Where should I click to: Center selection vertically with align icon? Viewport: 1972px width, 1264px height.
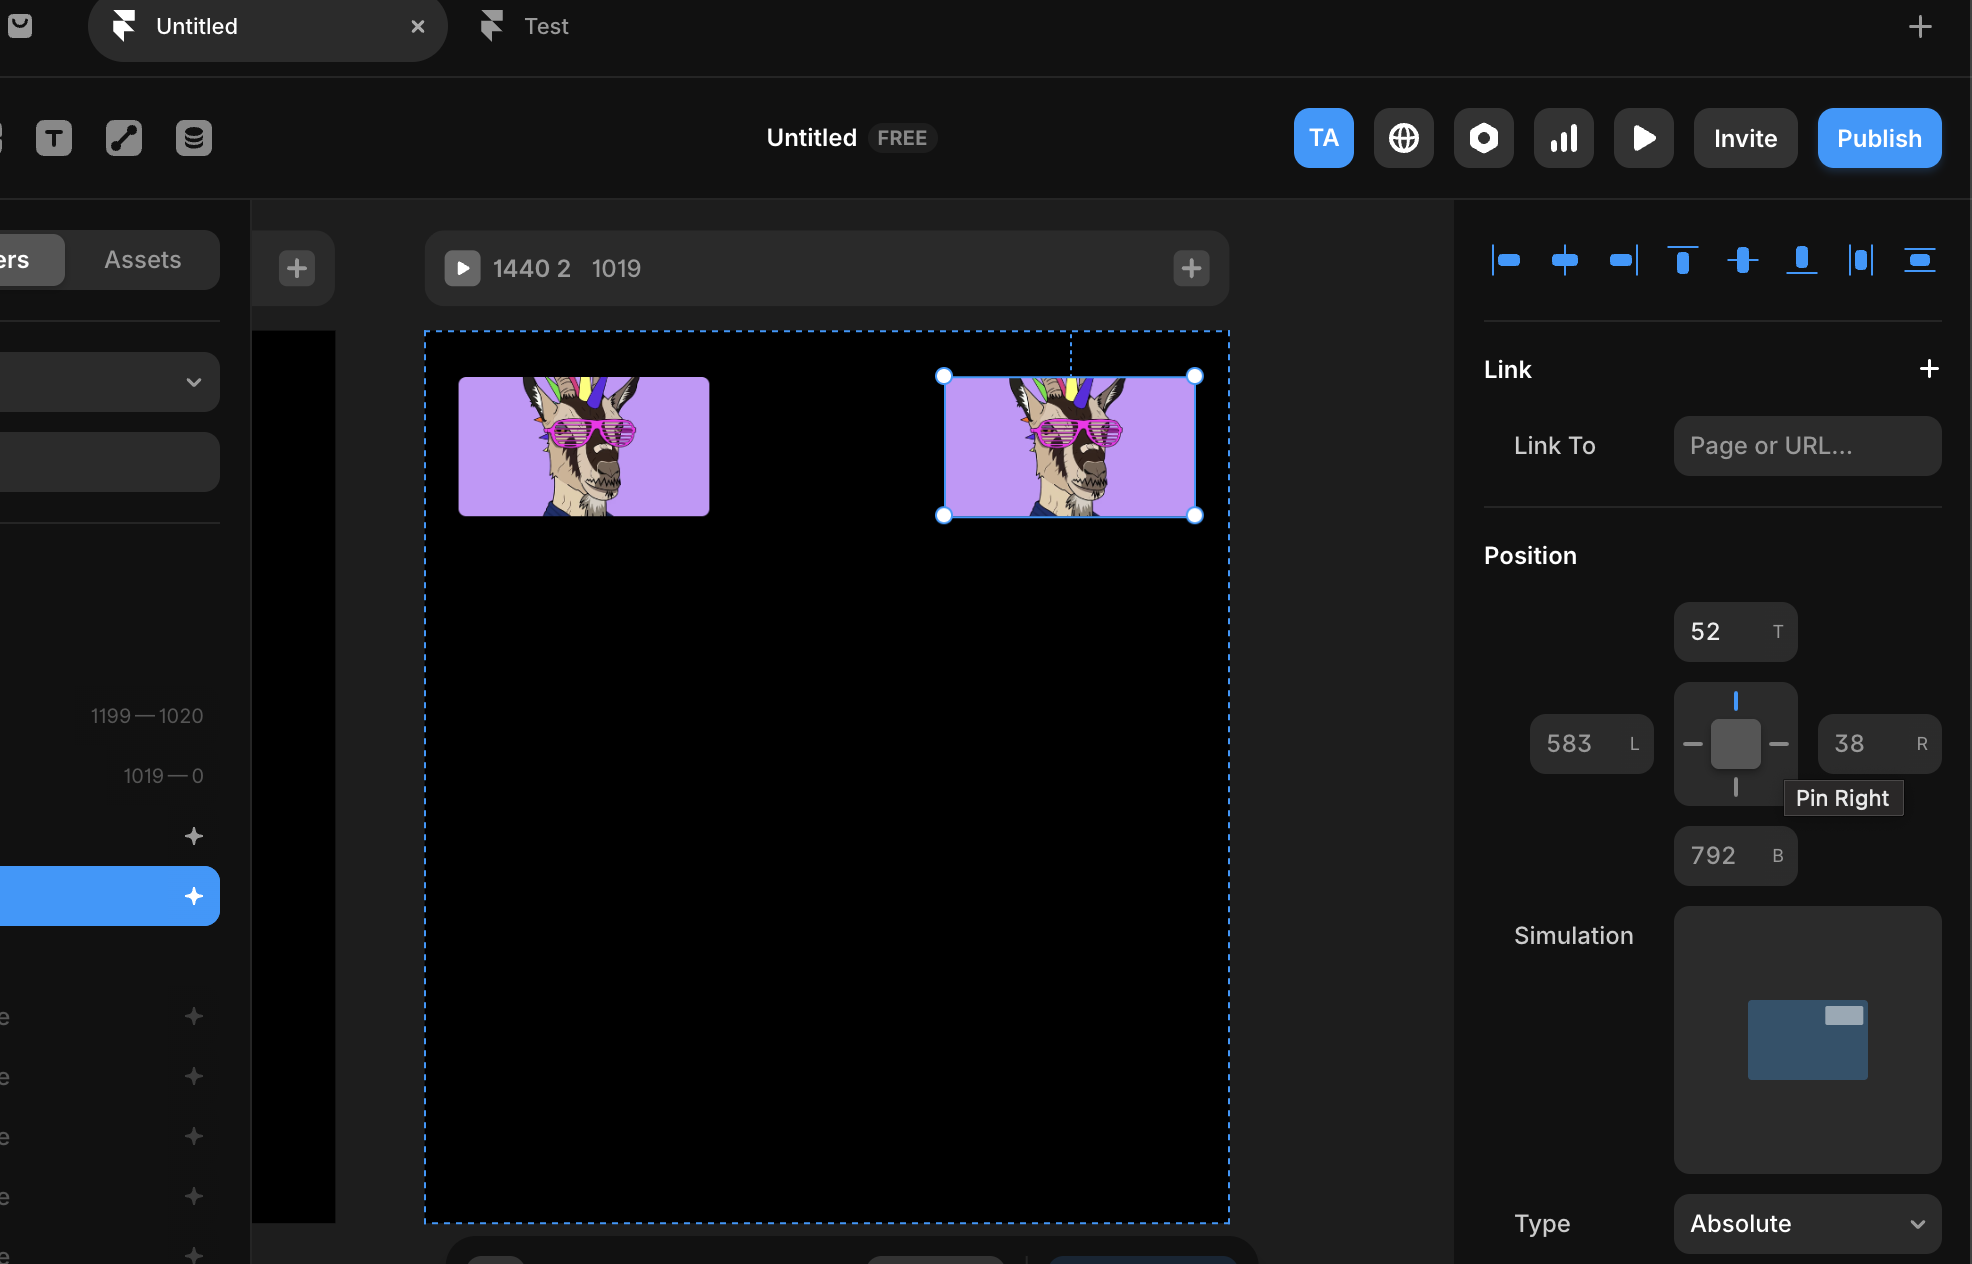1743,260
